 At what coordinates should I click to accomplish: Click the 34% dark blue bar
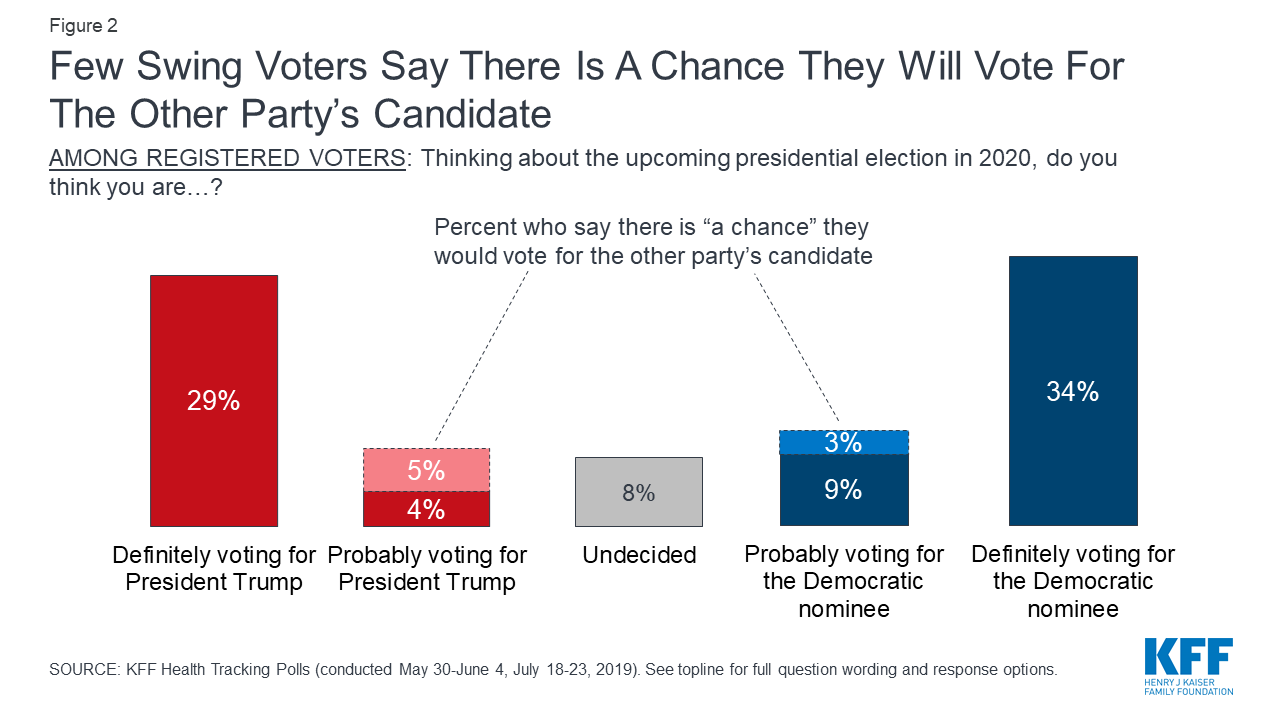click(x=1073, y=391)
